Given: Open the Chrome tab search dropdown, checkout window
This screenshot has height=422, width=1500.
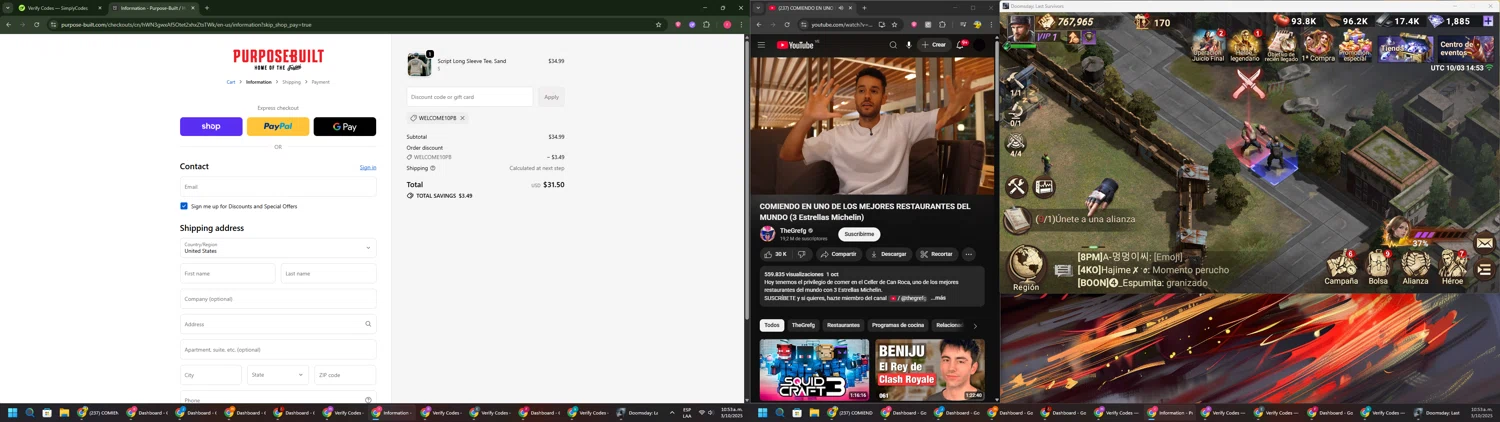Looking at the screenshot, I should coord(8,8).
